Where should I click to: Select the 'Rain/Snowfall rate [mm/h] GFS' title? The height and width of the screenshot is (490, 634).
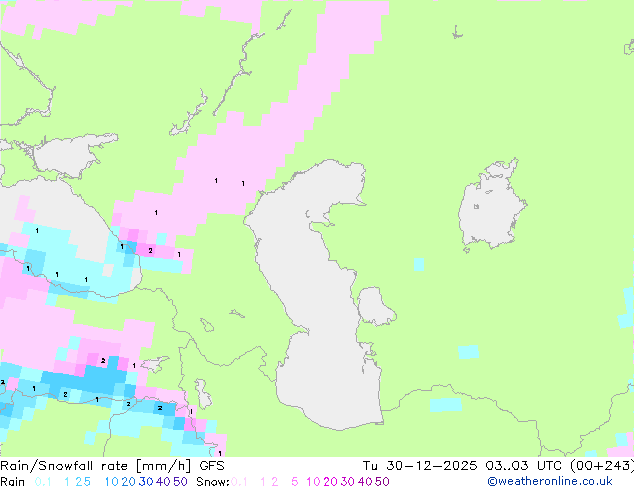click(x=112, y=466)
